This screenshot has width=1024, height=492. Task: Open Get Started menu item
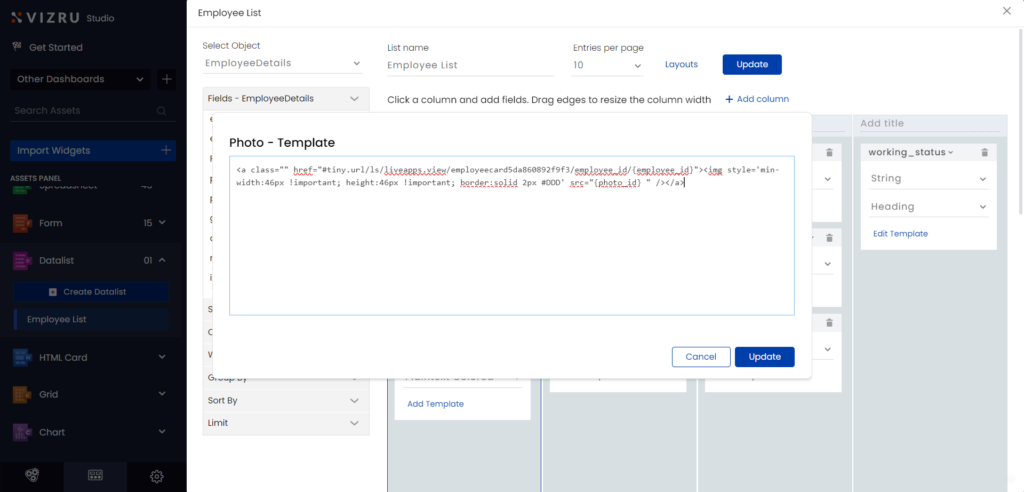click(56, 47)
